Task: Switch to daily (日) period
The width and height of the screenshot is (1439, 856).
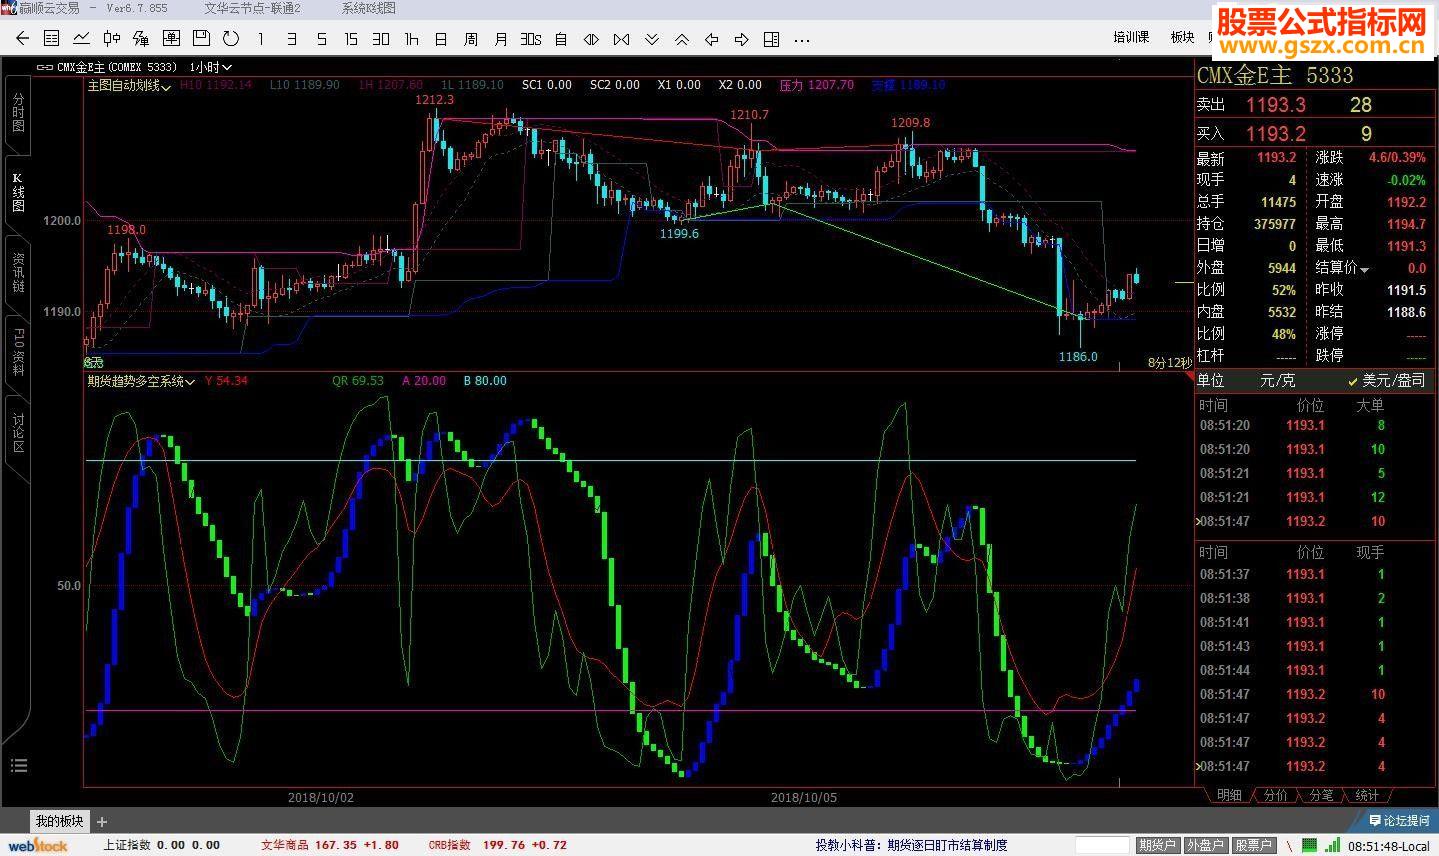Action: [441, 39]
